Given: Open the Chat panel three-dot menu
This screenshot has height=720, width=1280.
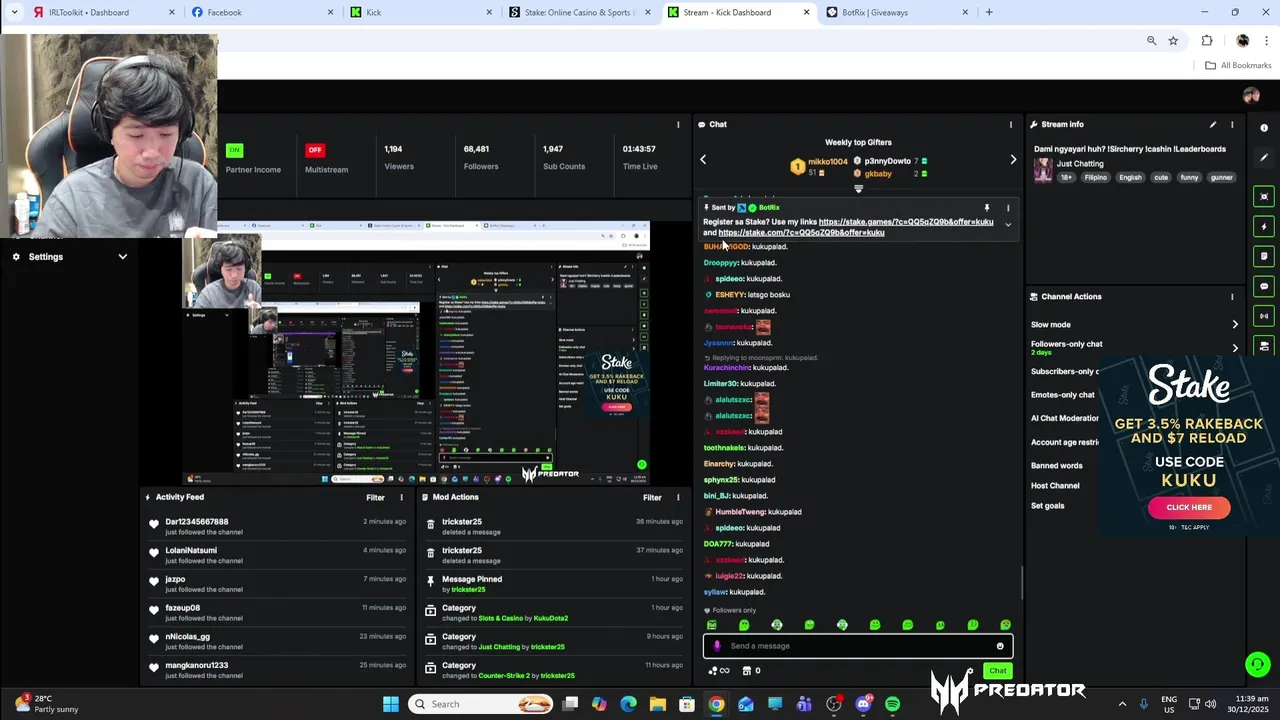Looking at the screenshot, I should 1010,125.
